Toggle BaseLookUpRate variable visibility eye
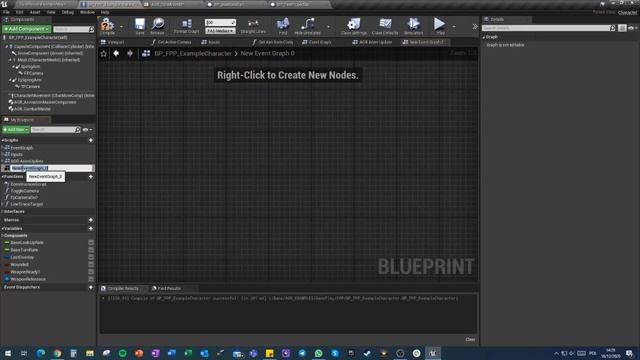 [91, 242]
